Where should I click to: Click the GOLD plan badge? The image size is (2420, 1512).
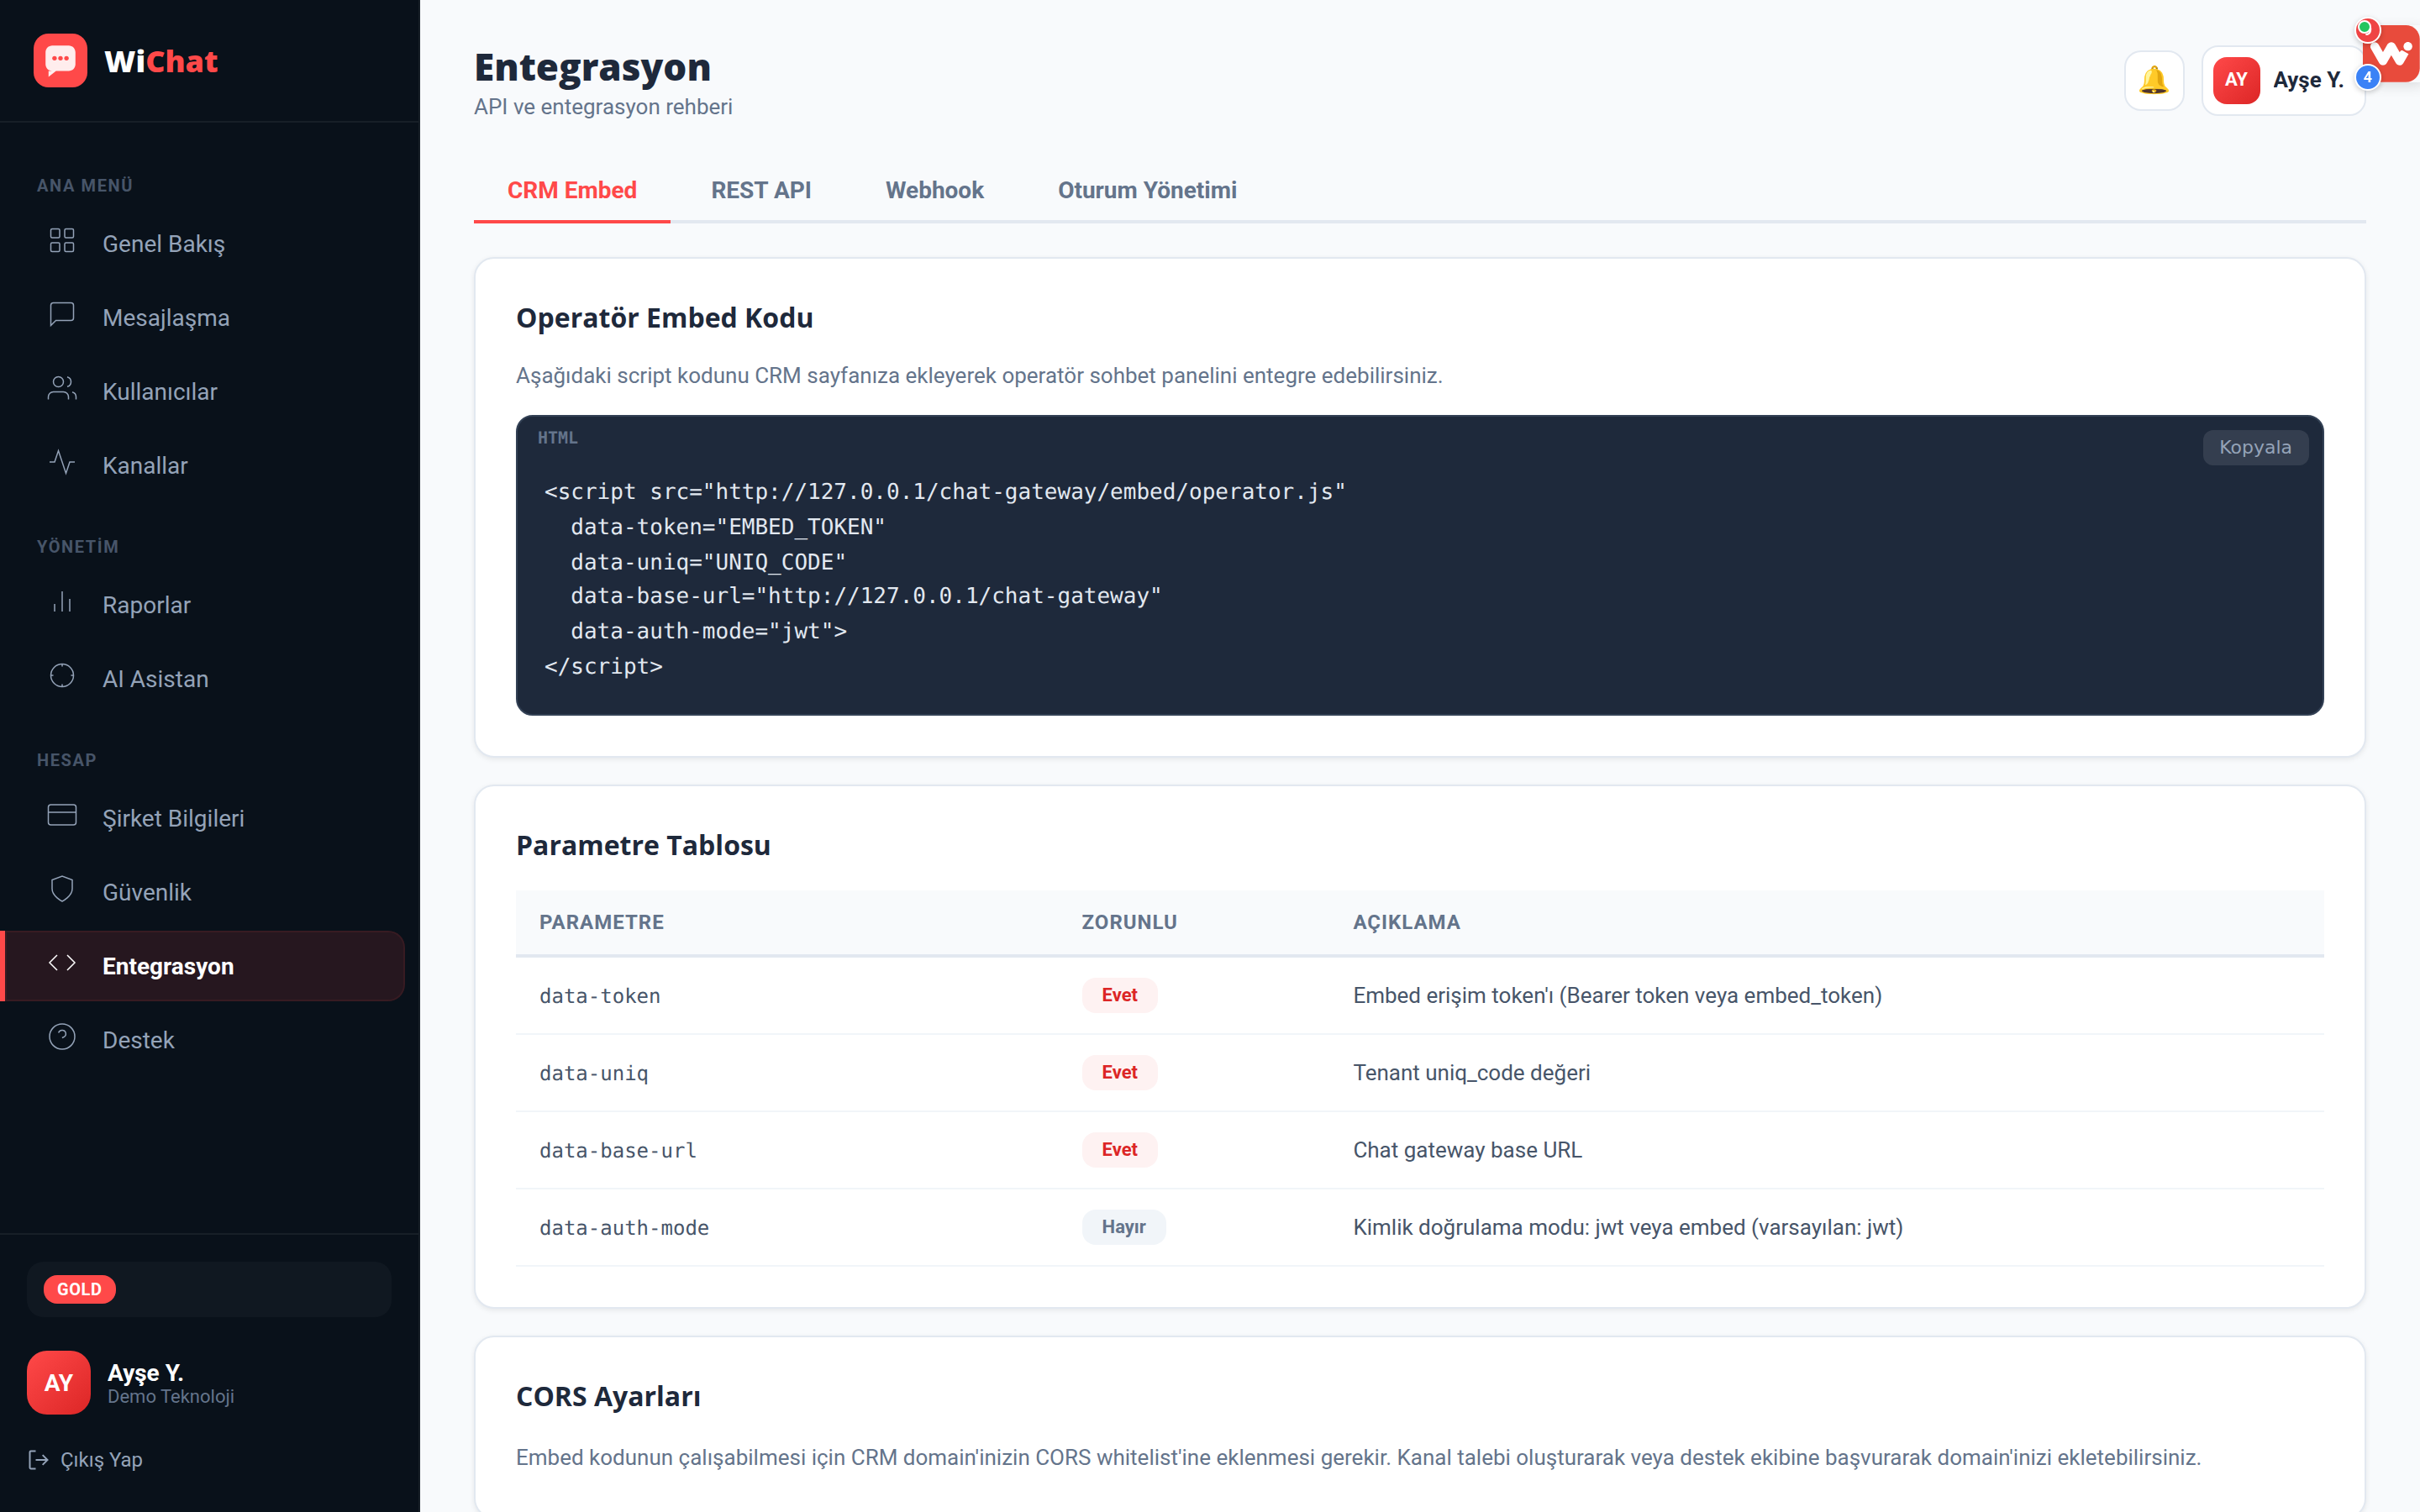coord(79,1289)
